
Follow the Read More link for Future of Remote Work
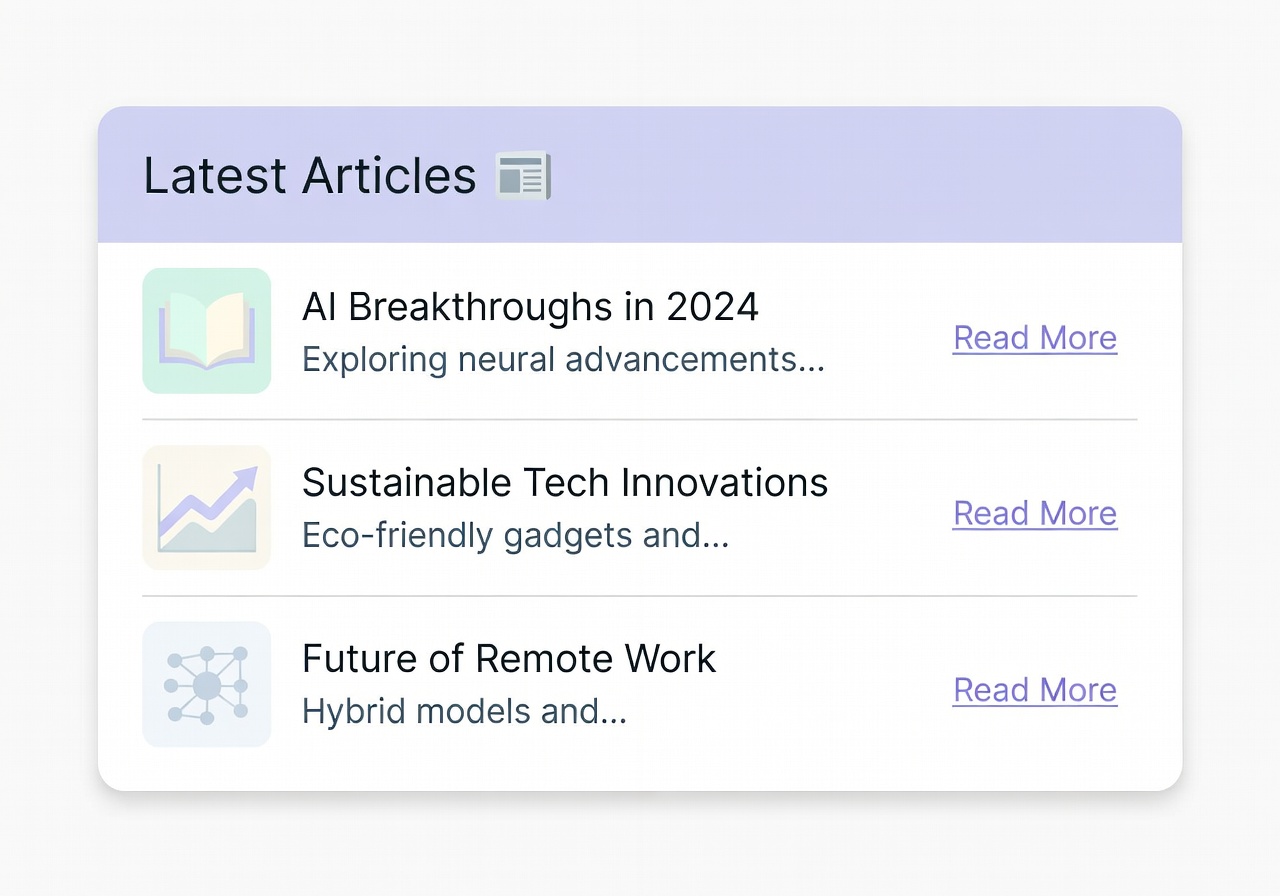(1034, 690)
